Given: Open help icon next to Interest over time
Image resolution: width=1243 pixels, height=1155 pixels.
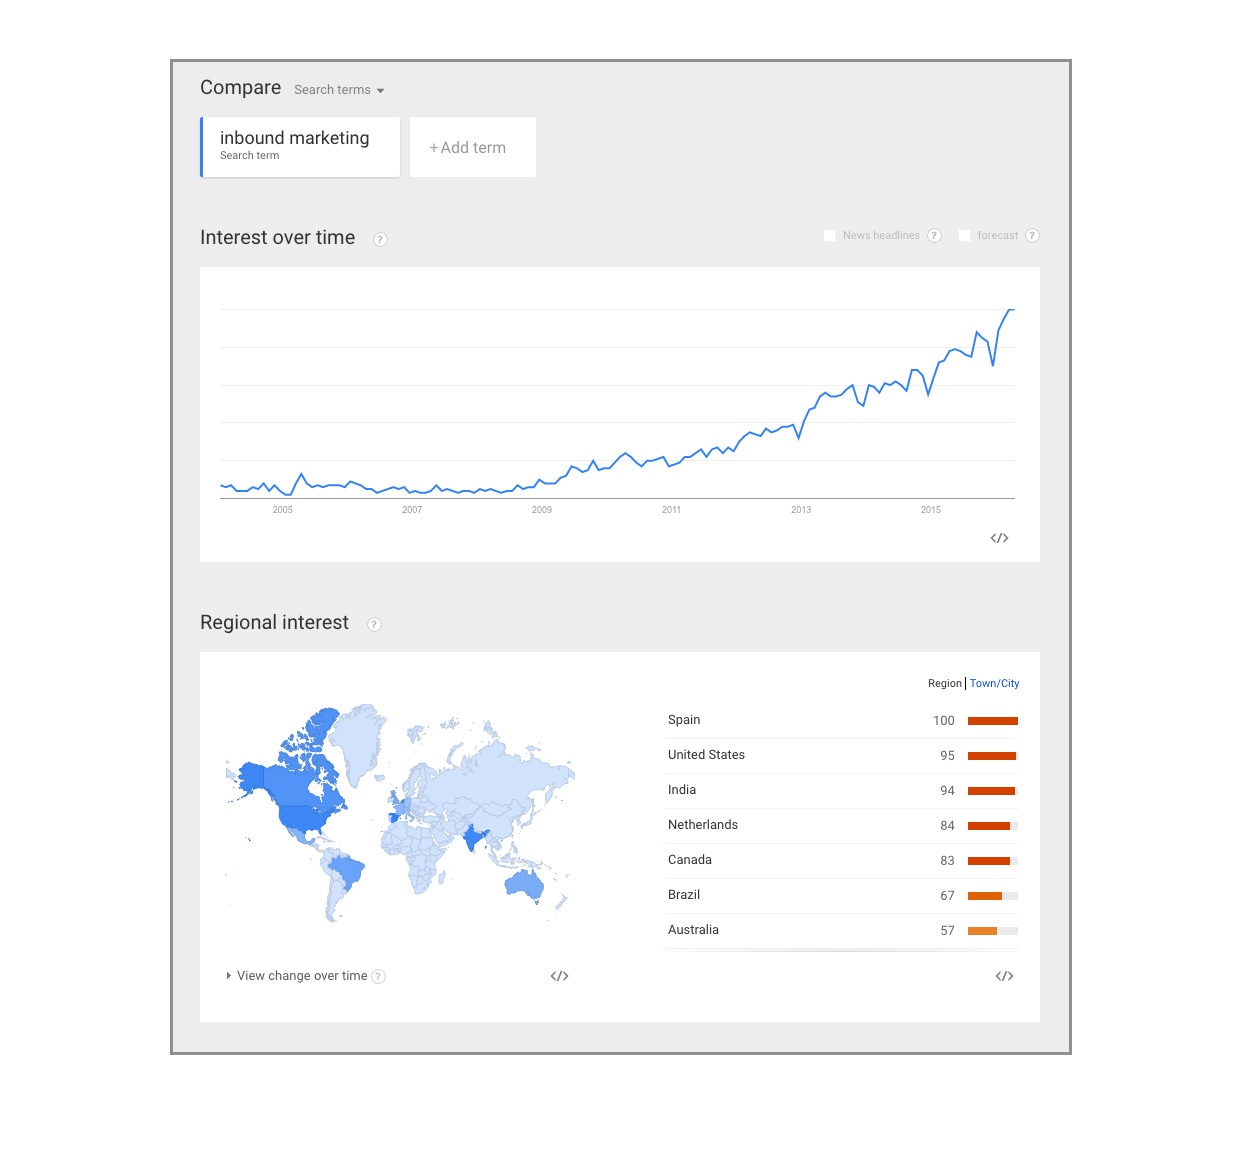Looking at the screenshot, I should pos(380,239).
